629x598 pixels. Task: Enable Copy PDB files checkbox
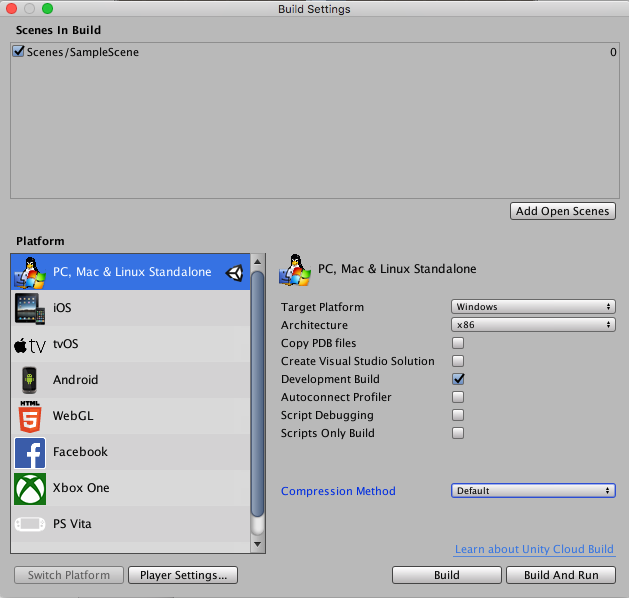point(458,344)
